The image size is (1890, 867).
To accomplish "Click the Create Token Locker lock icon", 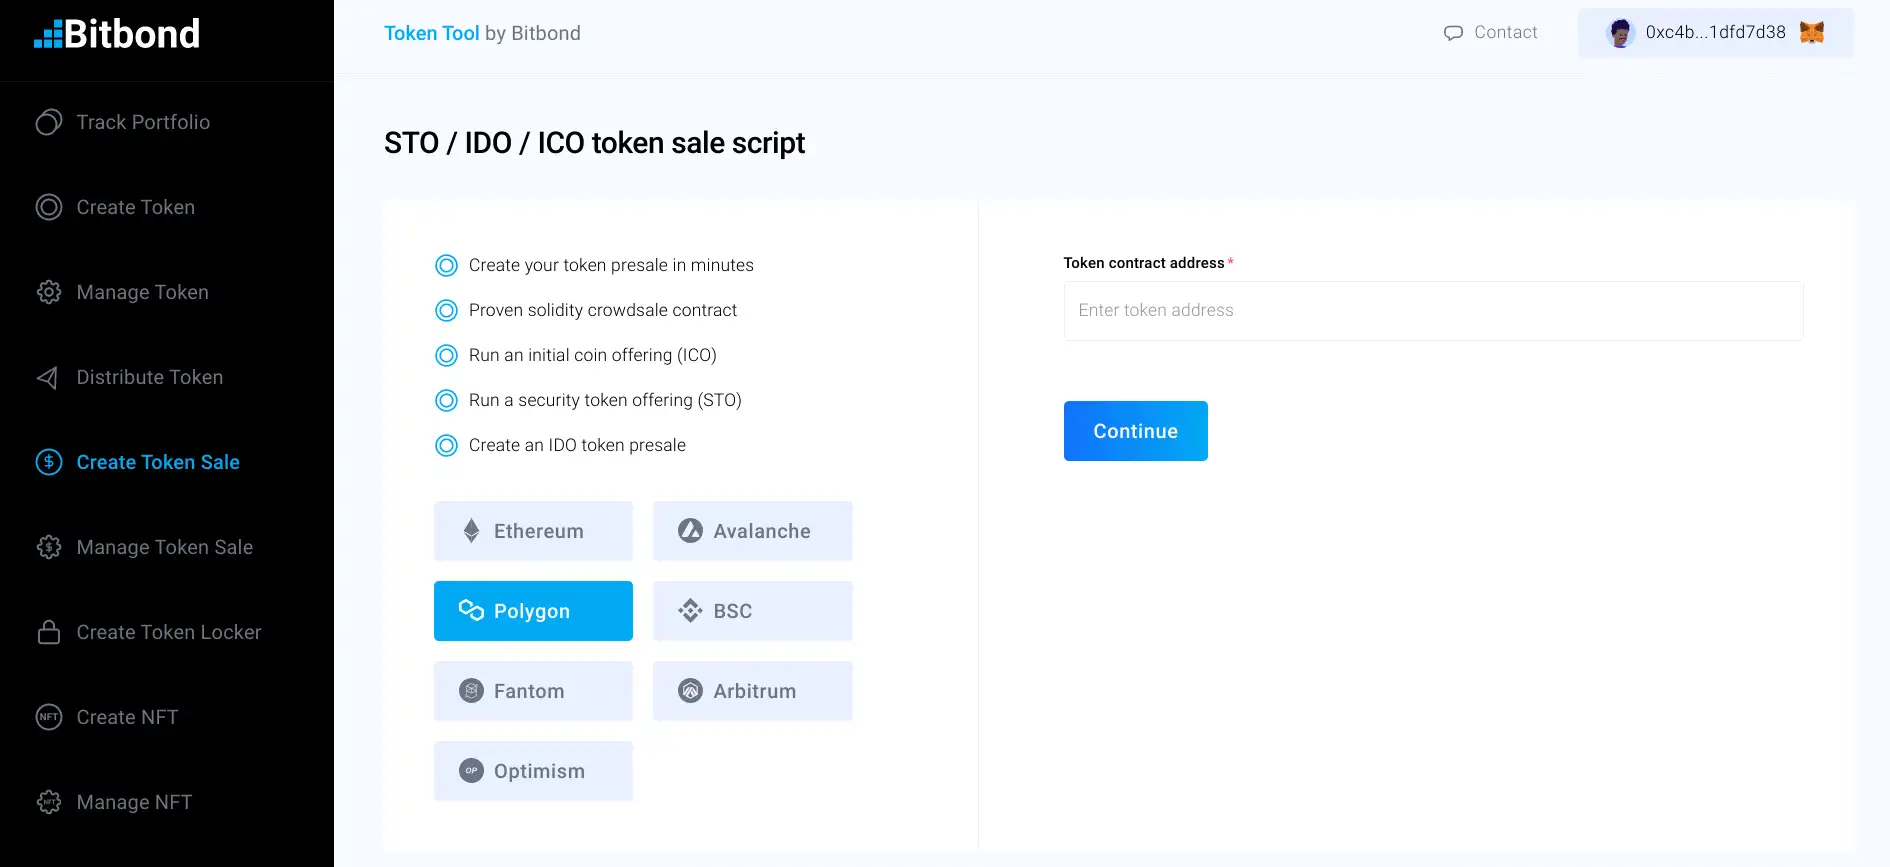I will pos(49,632).
